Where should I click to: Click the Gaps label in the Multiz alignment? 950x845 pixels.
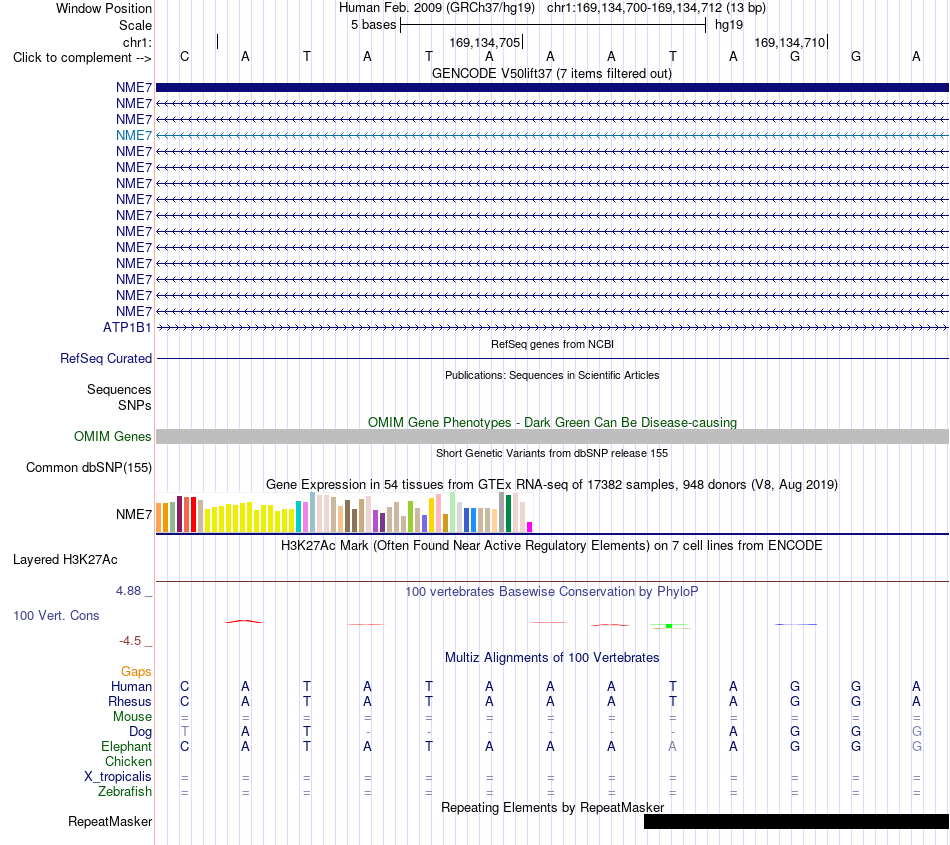[136, 671]
